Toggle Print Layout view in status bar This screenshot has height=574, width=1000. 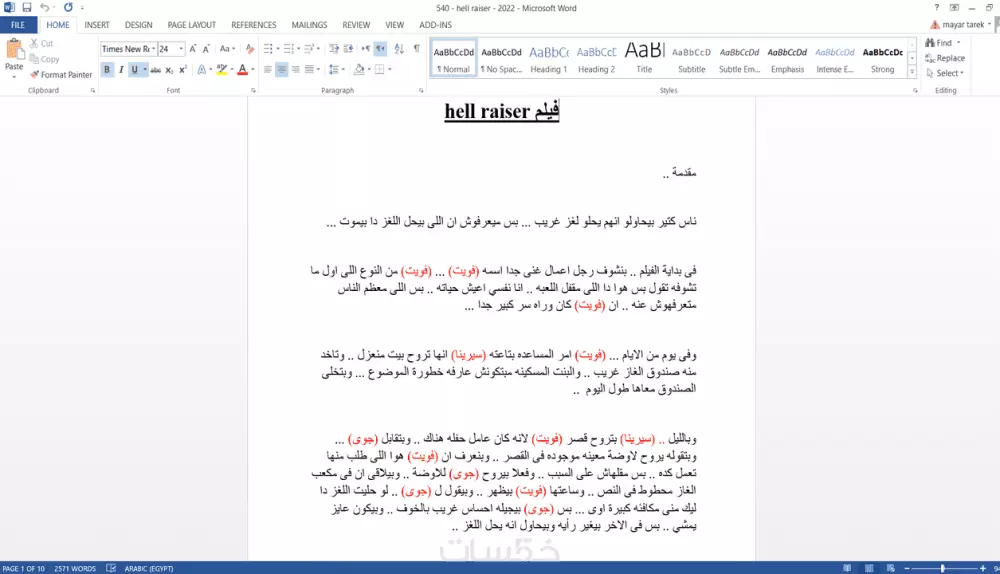(x=869, y=568)
